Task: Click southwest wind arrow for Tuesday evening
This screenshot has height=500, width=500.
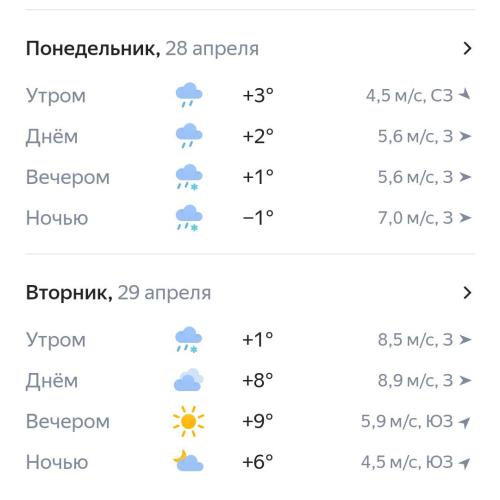Action: tap(464, 422)
